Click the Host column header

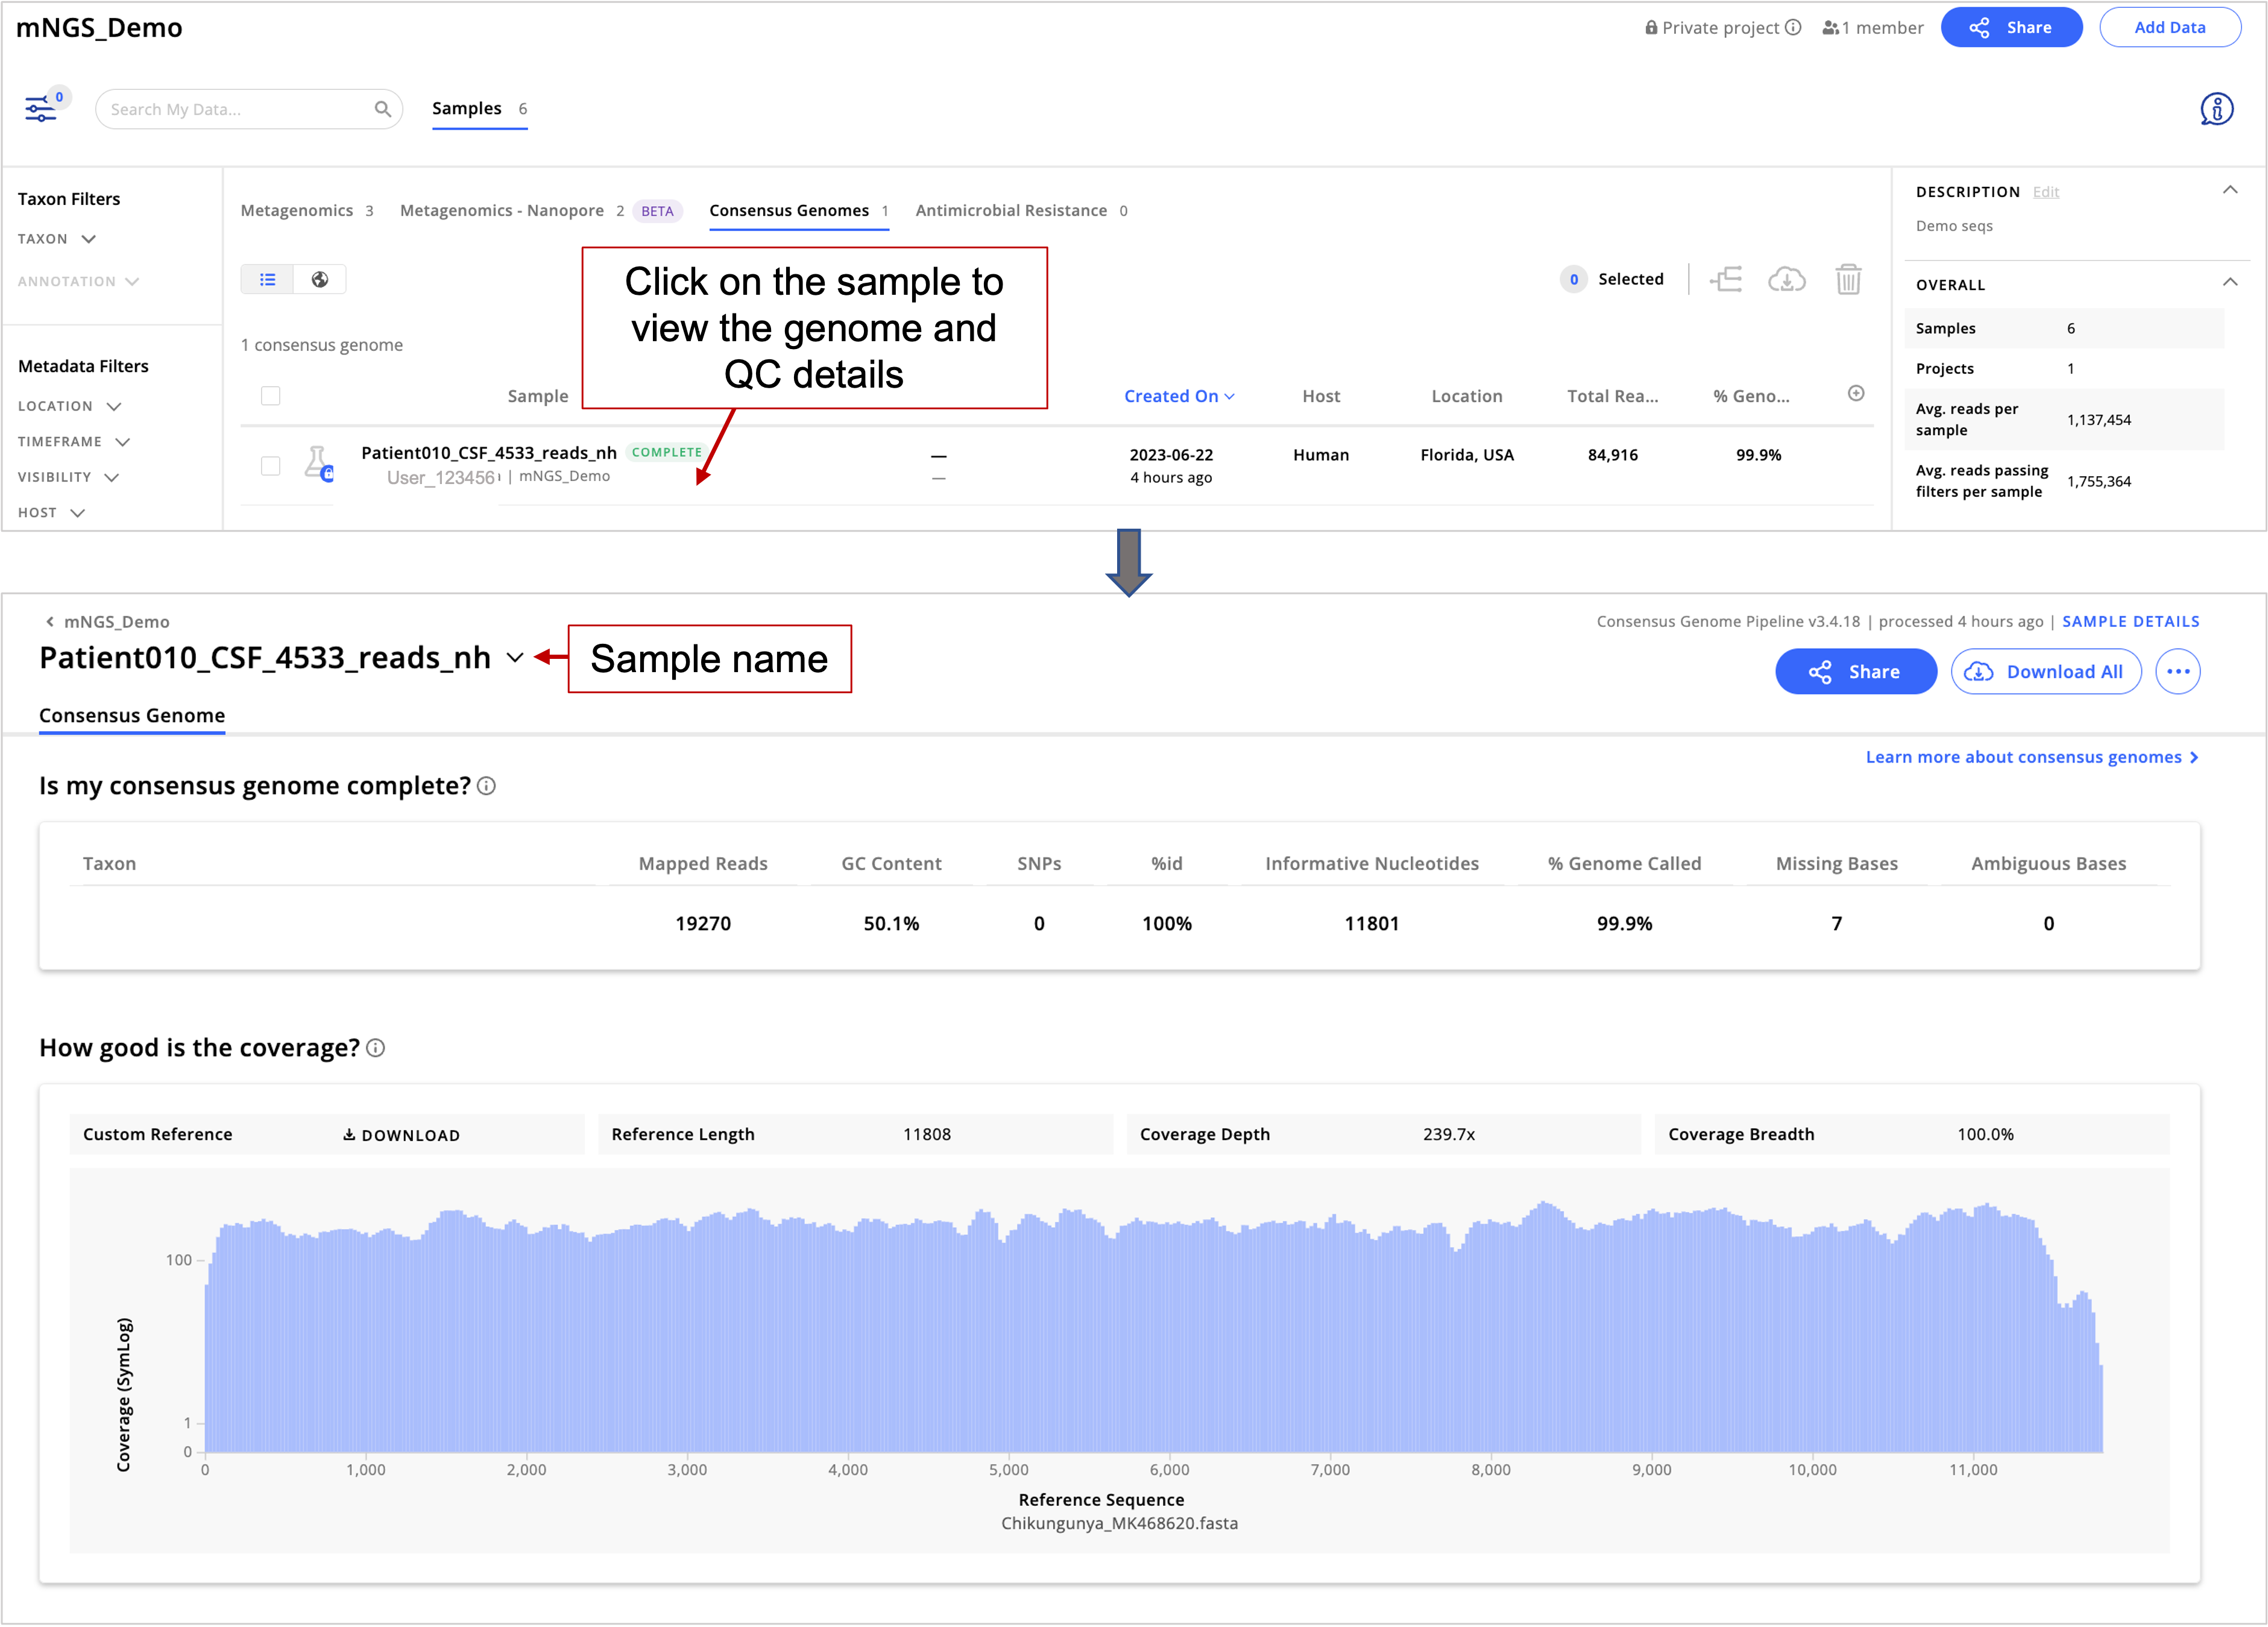coord(1320,396)
